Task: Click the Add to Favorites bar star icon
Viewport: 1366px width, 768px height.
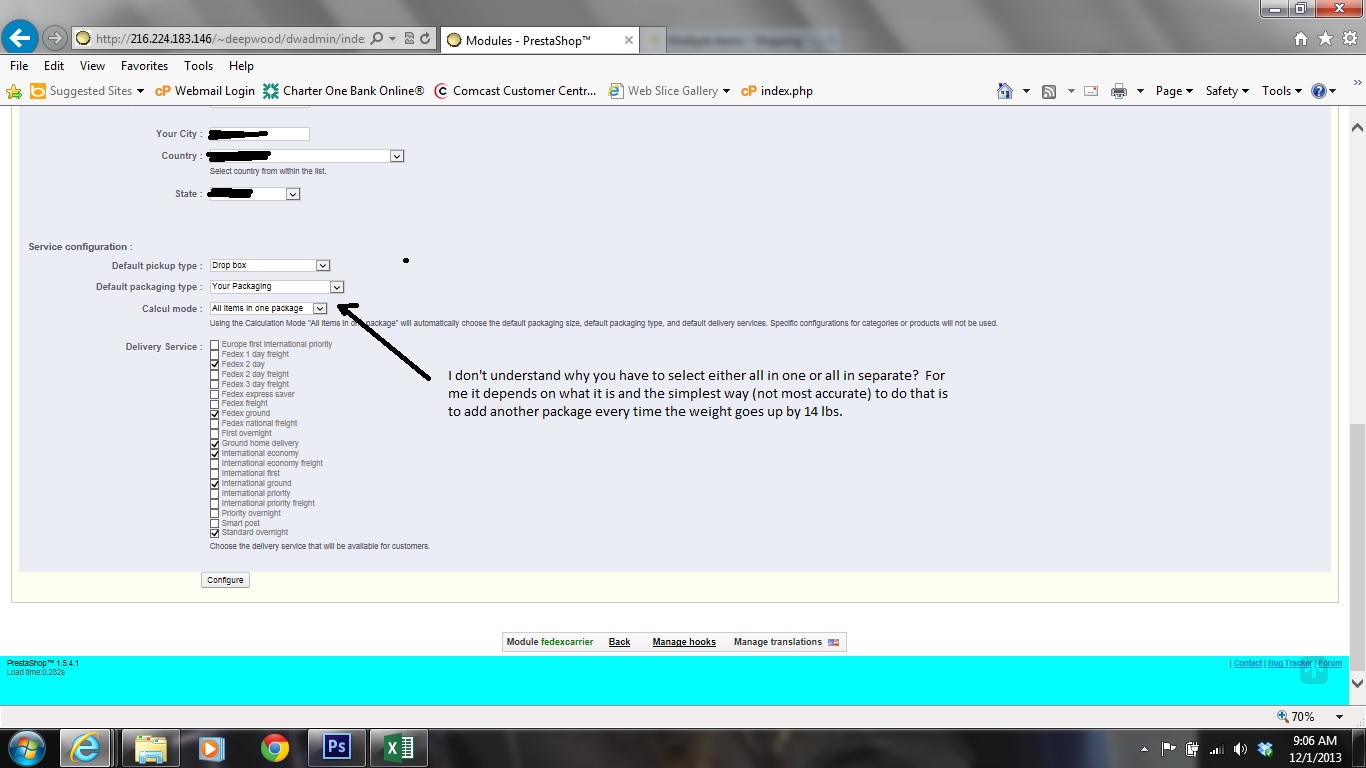Action: (14, 91)
